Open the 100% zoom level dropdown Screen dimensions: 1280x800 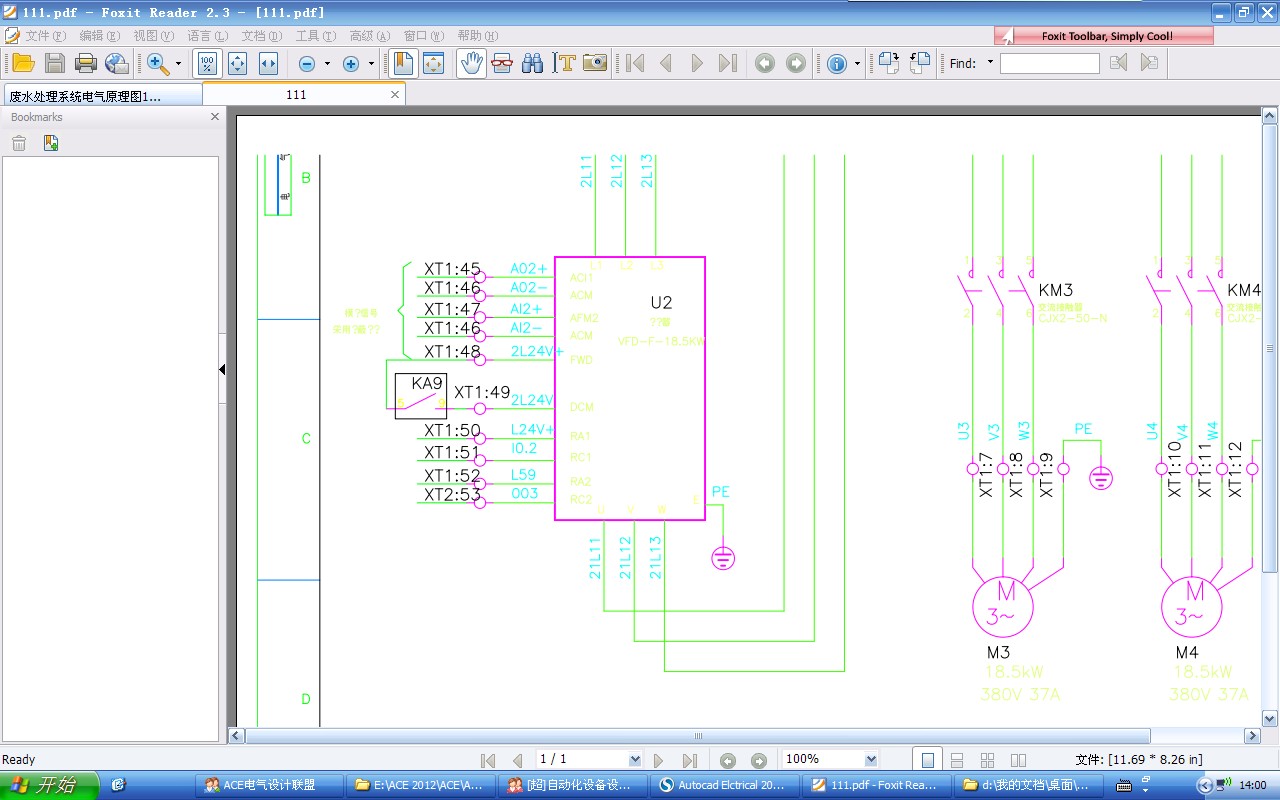click(870, 760)
